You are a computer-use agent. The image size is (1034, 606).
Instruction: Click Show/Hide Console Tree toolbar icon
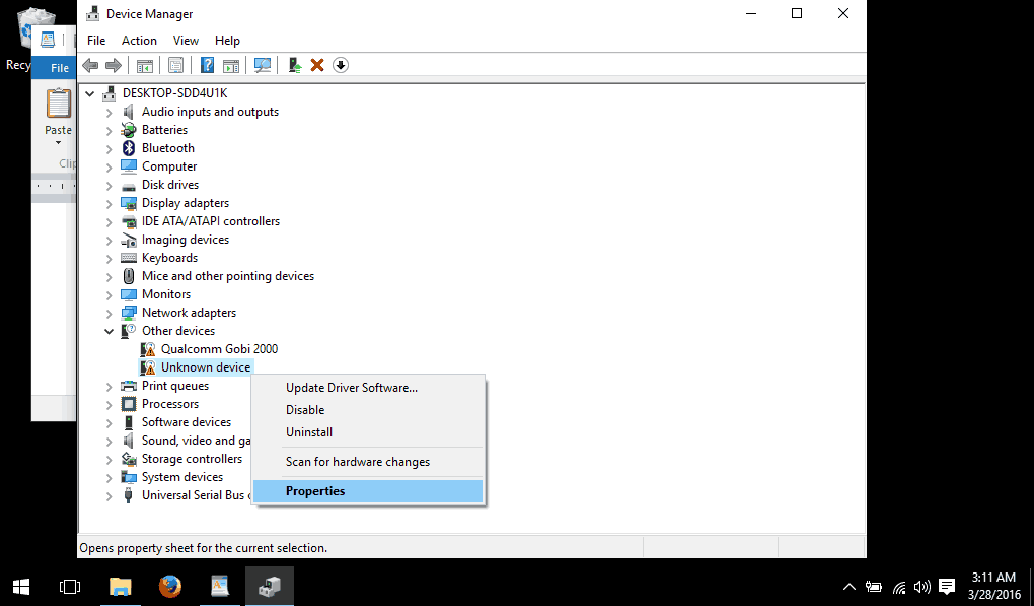click(144, 65)
